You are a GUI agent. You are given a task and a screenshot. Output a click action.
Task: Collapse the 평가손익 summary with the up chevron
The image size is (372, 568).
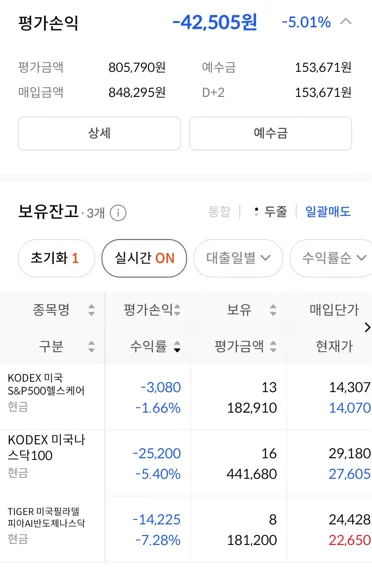(346, 22)
